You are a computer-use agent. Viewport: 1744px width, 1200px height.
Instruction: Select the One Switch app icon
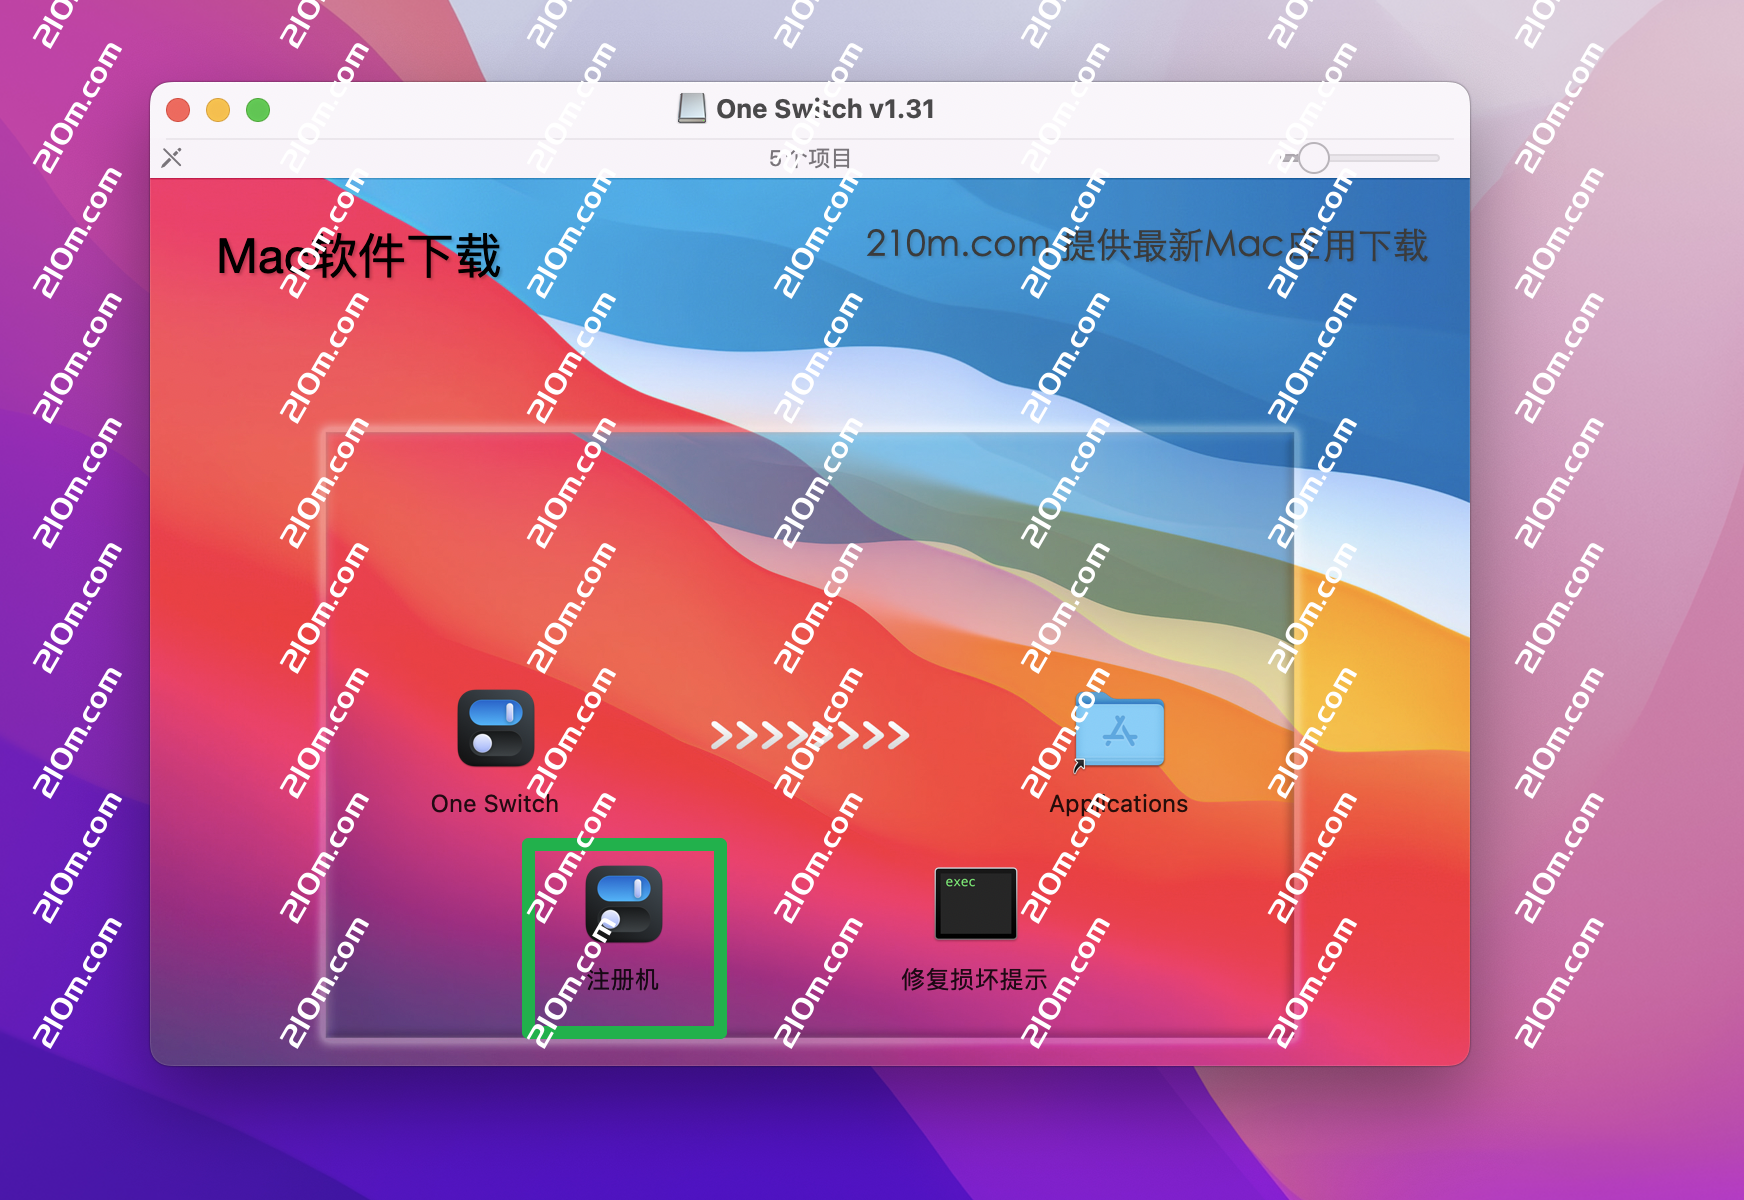point(496,728)
